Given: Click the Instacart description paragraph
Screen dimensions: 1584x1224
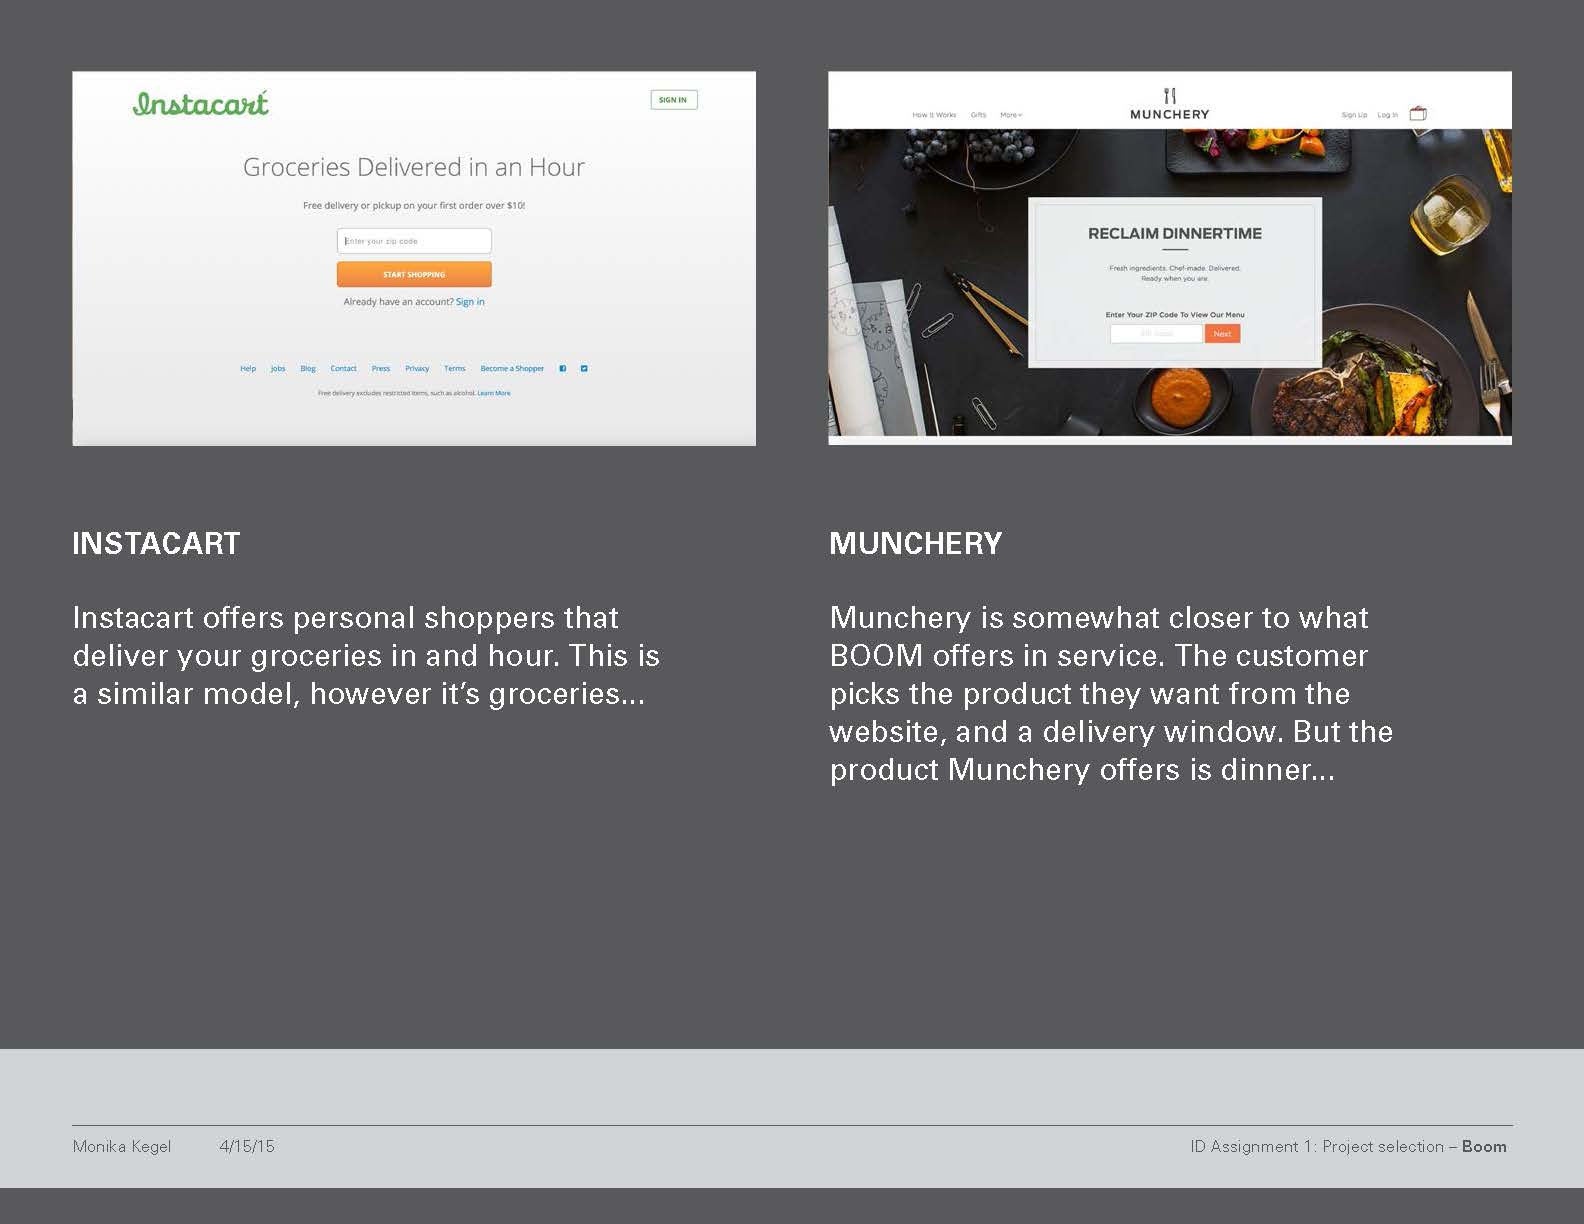Looking at the screenshot, I should pyautogui.click(x=366, y=655).
